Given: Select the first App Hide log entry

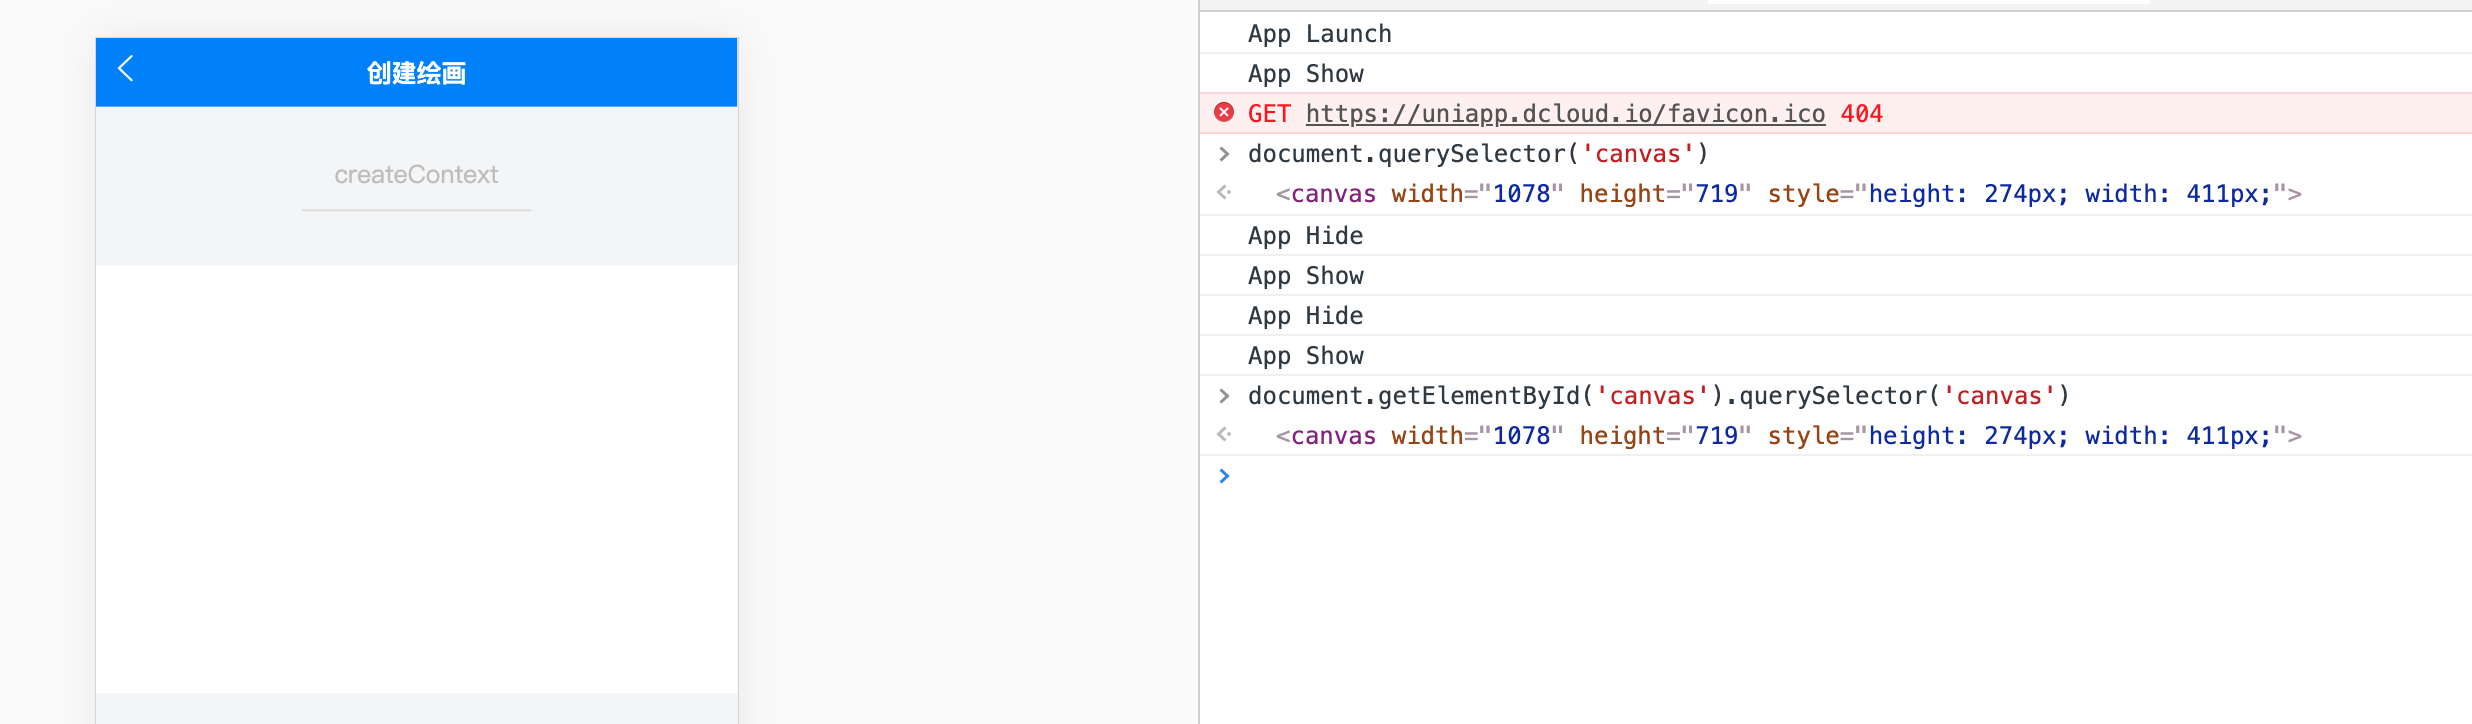Looking at the screenshot, I should coord(1305,236).
